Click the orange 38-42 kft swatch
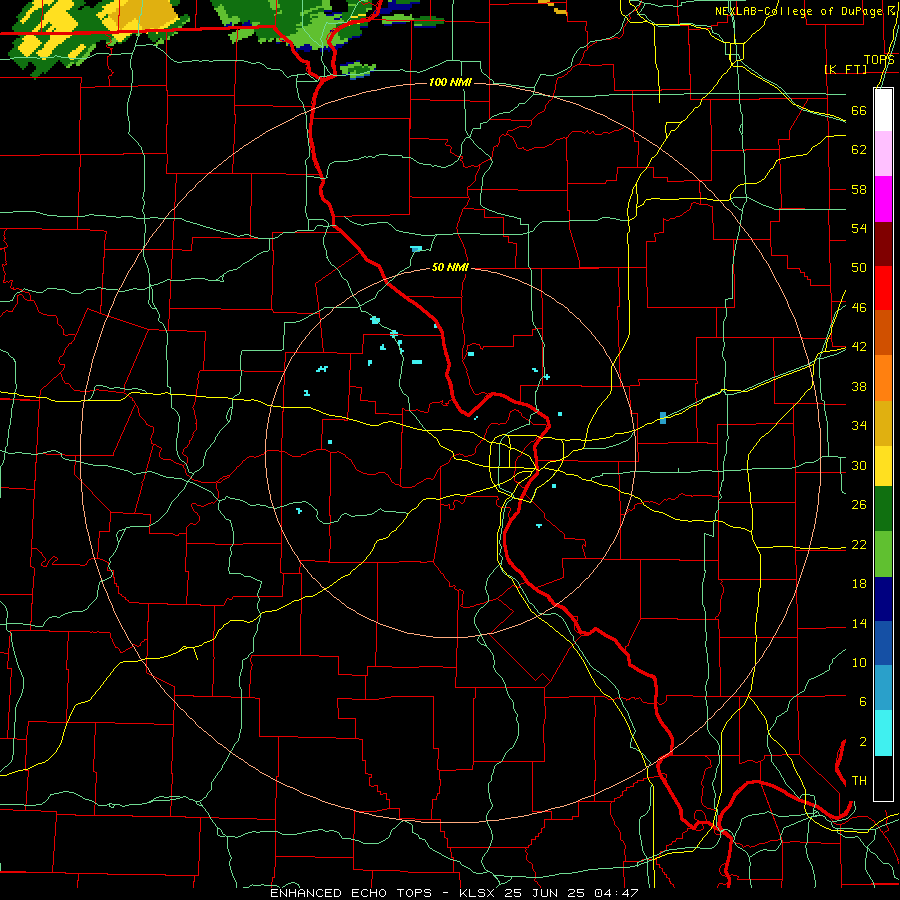The width and height of the screenshot is (900, 900). (883, 378)
